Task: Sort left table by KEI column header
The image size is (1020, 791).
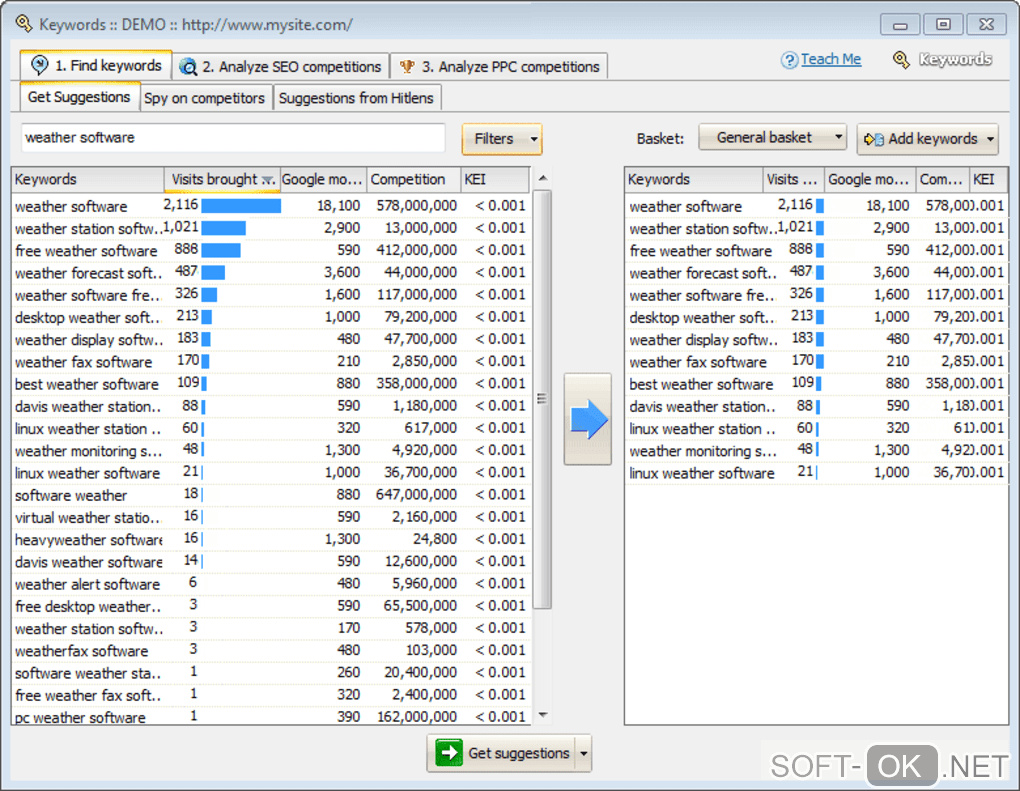Action: click(x=494, y=180)
